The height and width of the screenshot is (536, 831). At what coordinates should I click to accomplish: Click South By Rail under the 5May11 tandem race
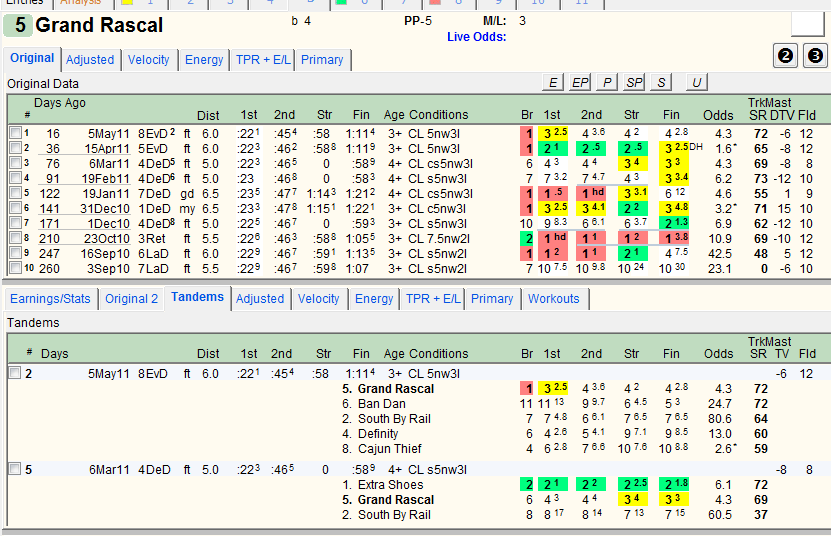pos(394,419)
